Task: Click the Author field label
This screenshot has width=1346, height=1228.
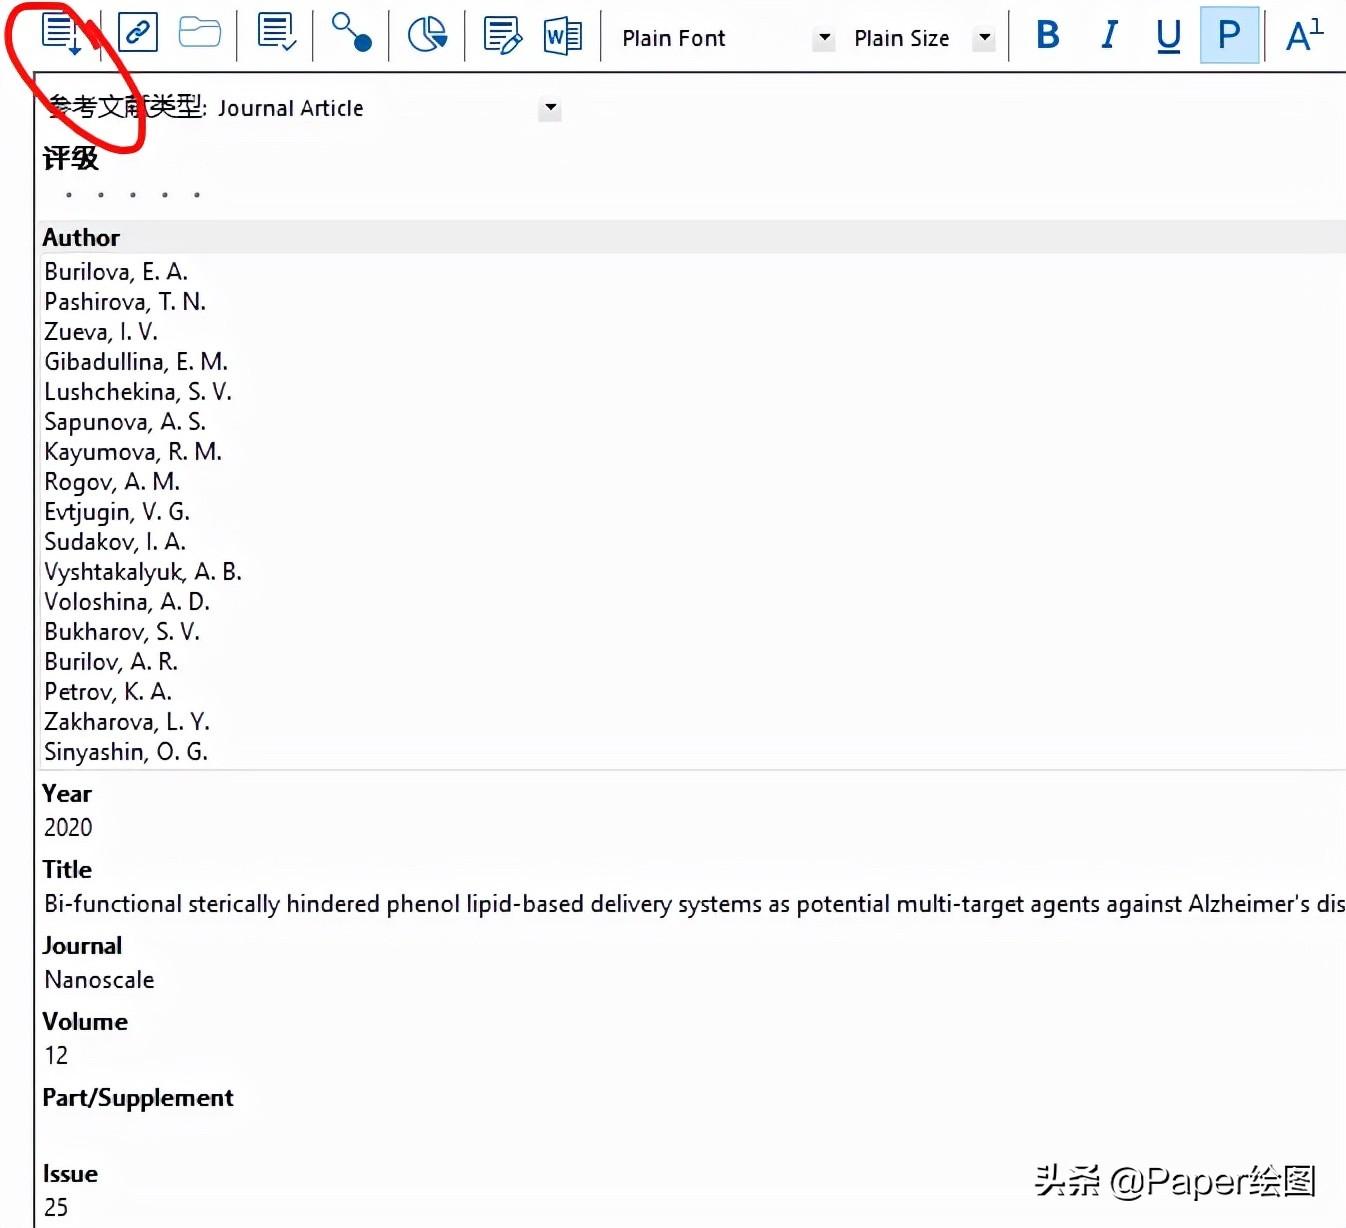Action: [81, 238]
